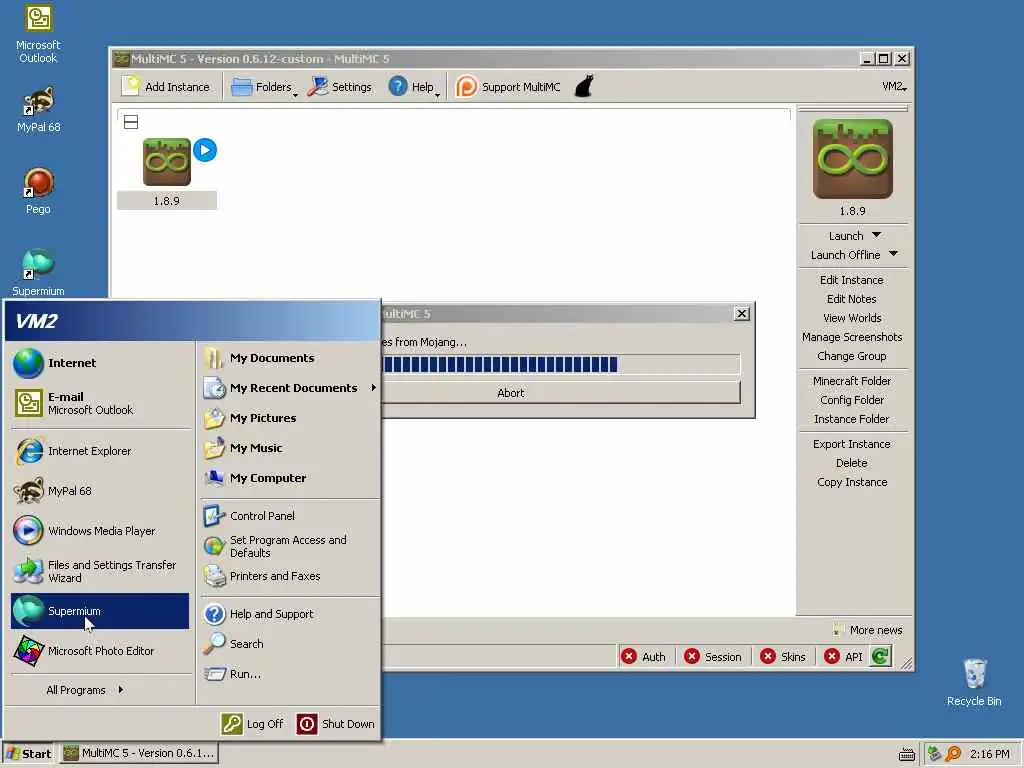Screen dimensions: 1024x768
Task: Open the Instance Folder
Action: coord(852,419)
